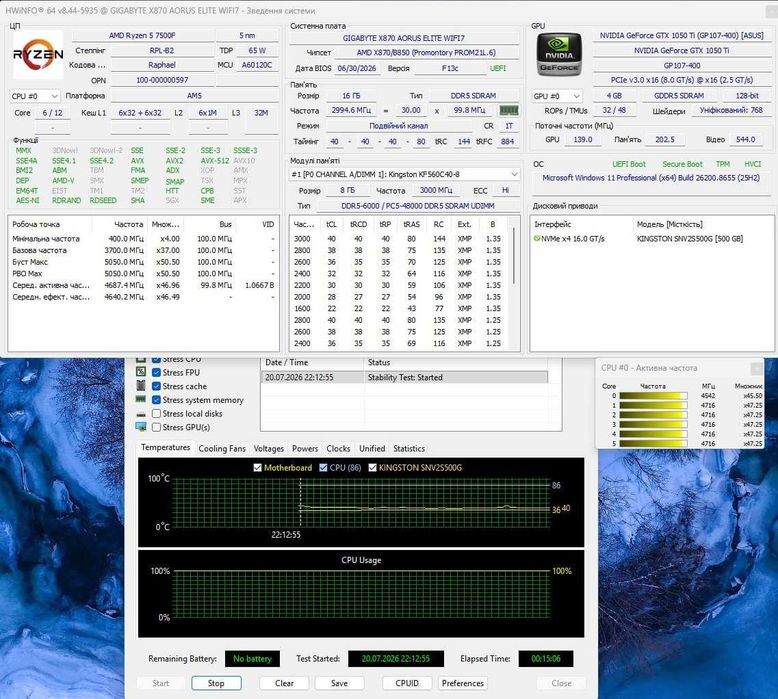The width and height of the screenshot is (778, 699).
Task: Click the memory frequency 2994.6 МГц value
Action: pos(351,110)
